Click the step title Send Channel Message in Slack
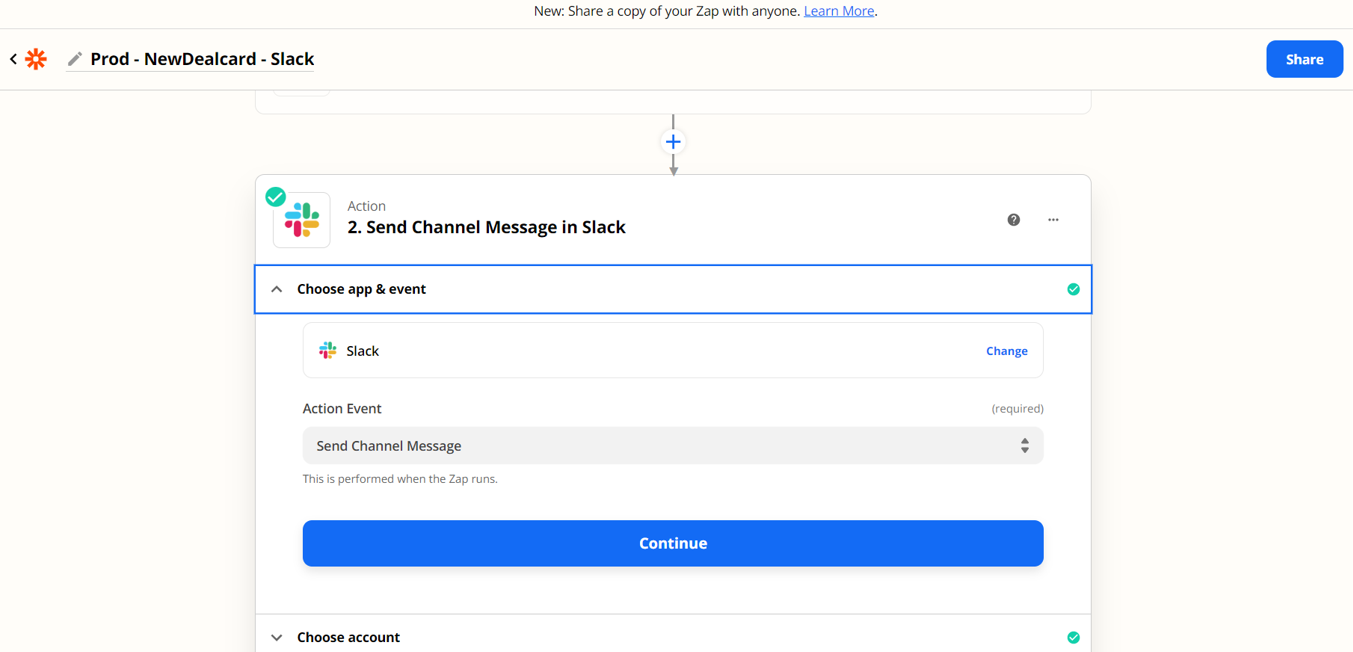 coord(486,227)
